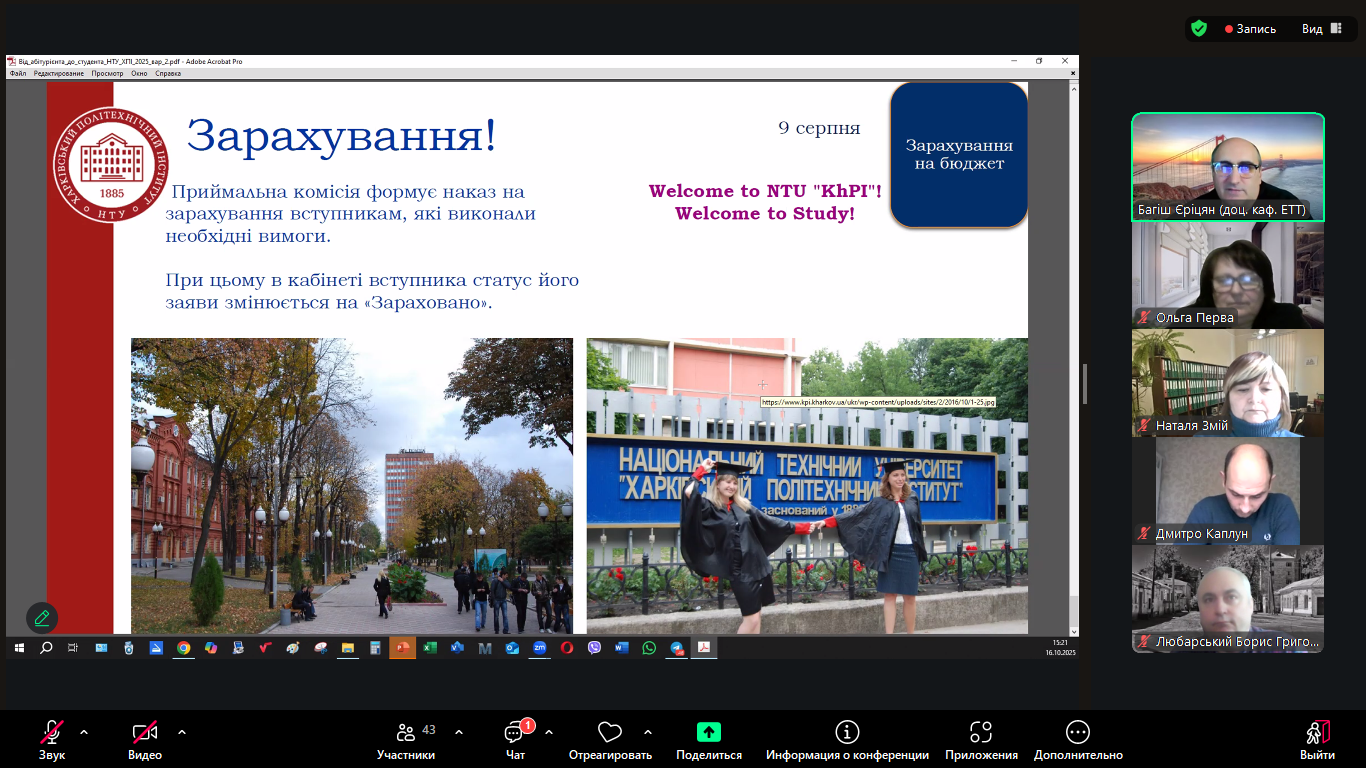Click the annotation pencil icon on shared screen

[x=42, y=618]
